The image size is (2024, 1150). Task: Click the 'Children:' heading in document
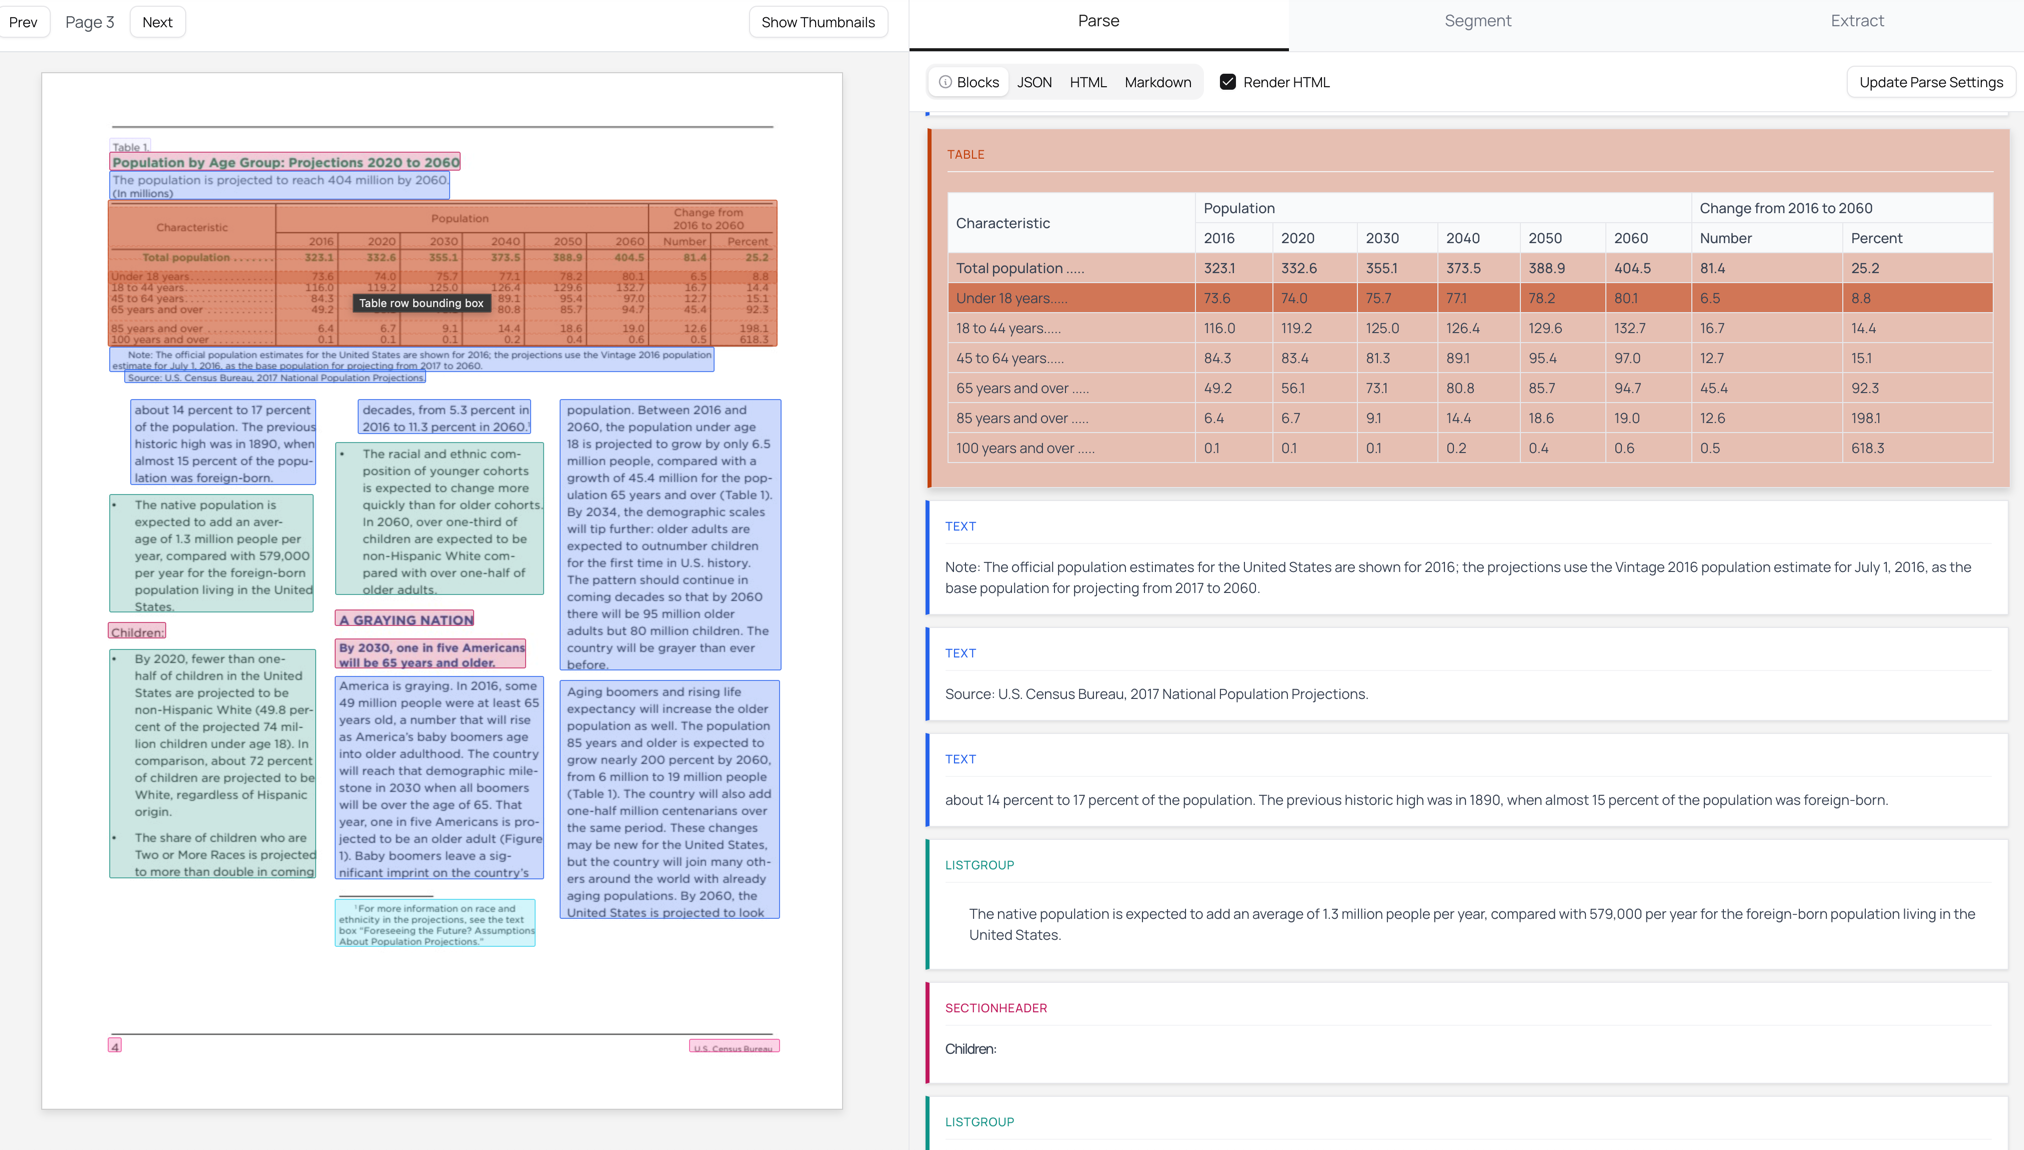tap(137, 632)
